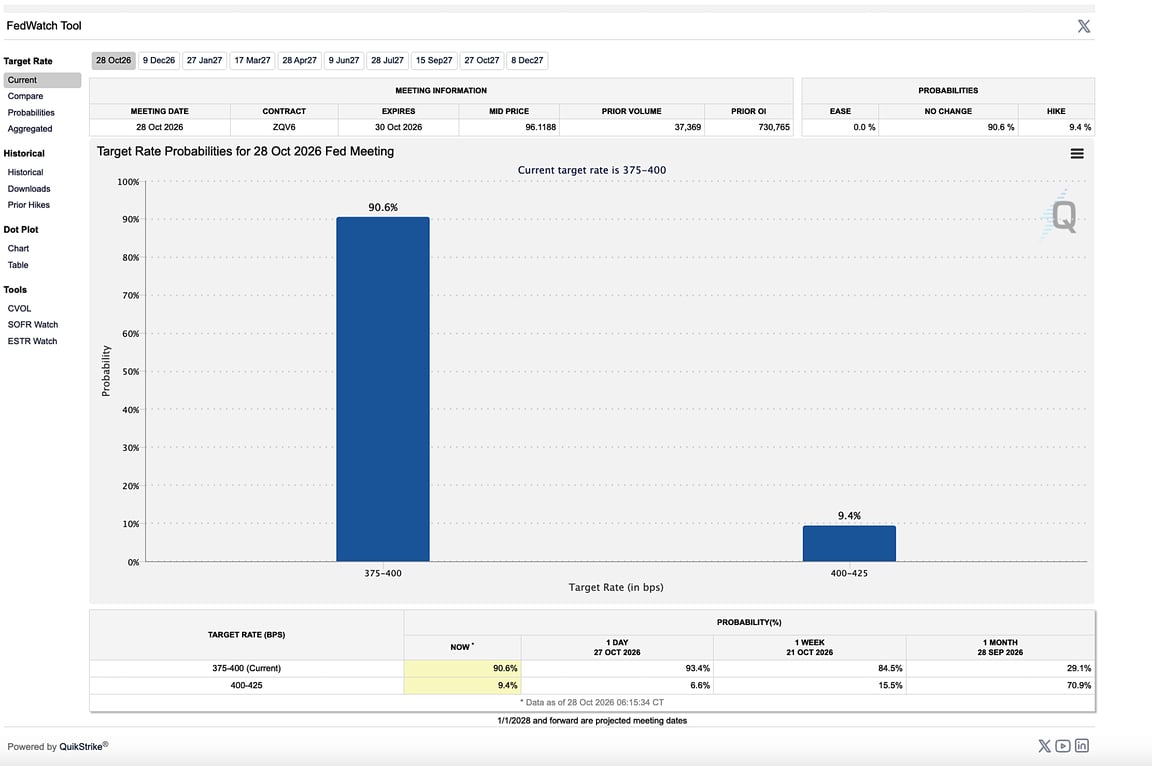
Task: Select the 9 Dec26 meeting tab
Action: pyautogui.click(x=159, y=60)
